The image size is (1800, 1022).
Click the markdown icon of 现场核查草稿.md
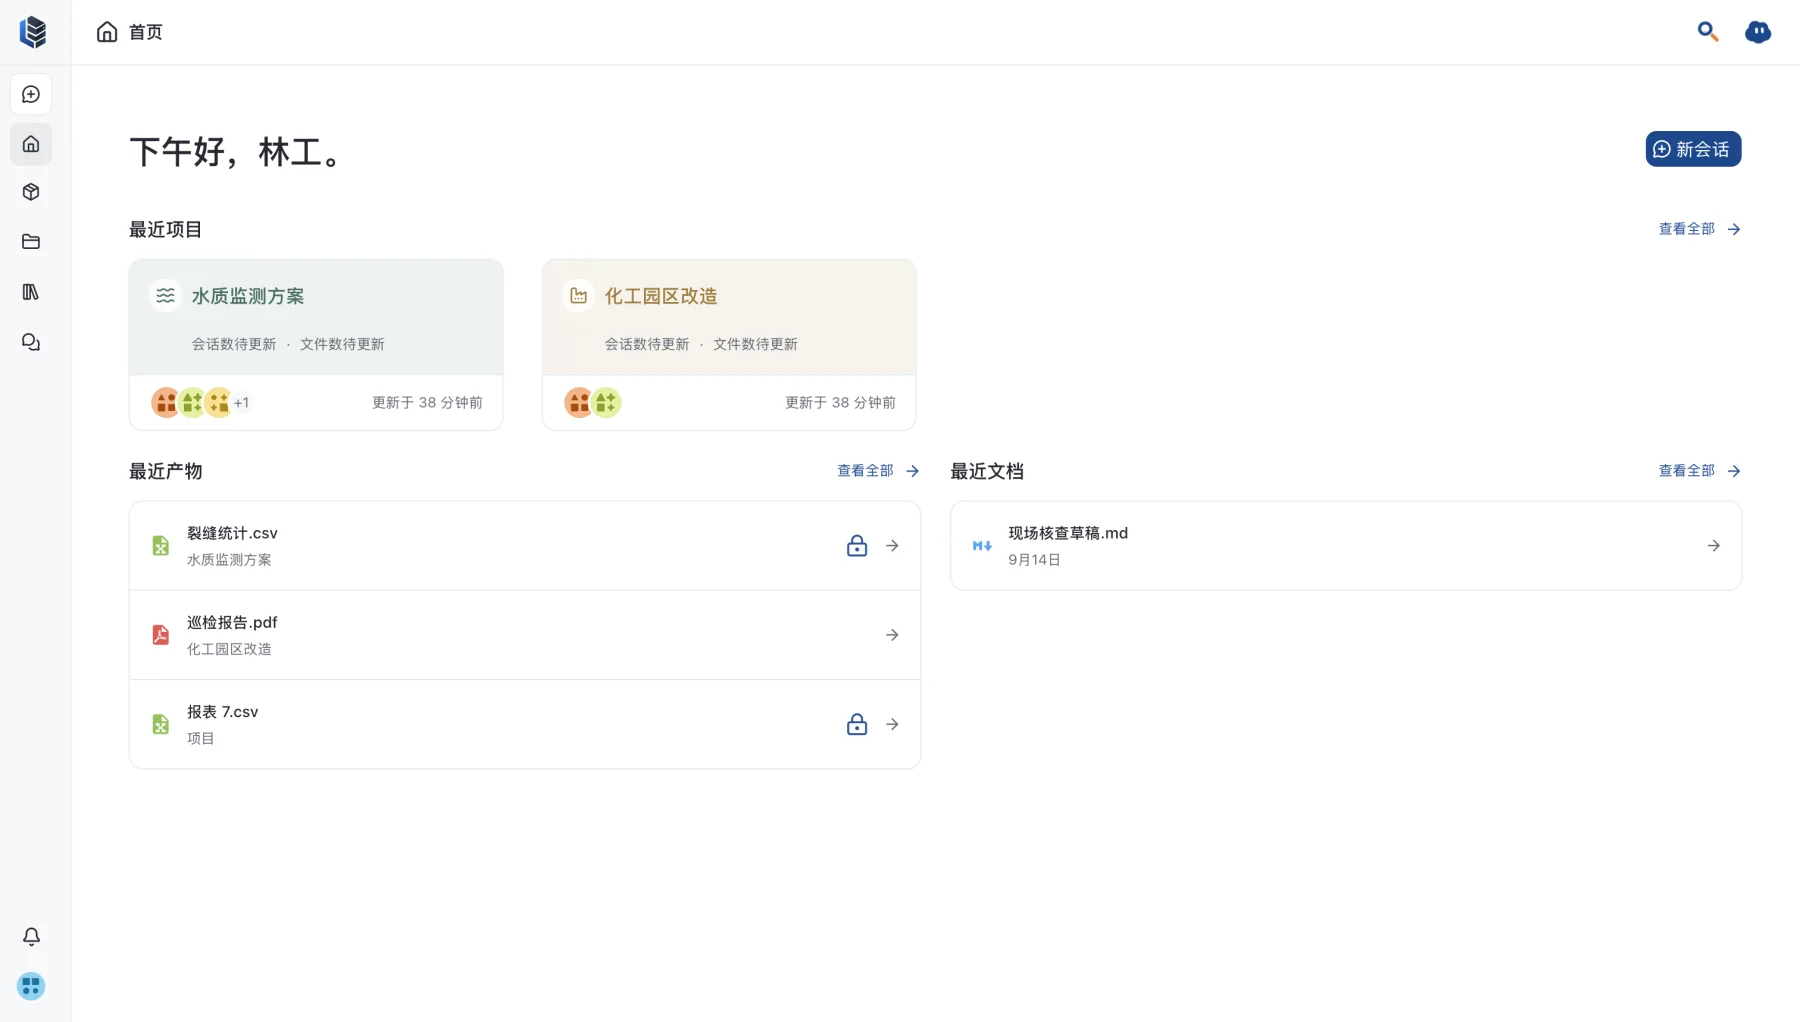pyautogui.click(x=982, y=546)
